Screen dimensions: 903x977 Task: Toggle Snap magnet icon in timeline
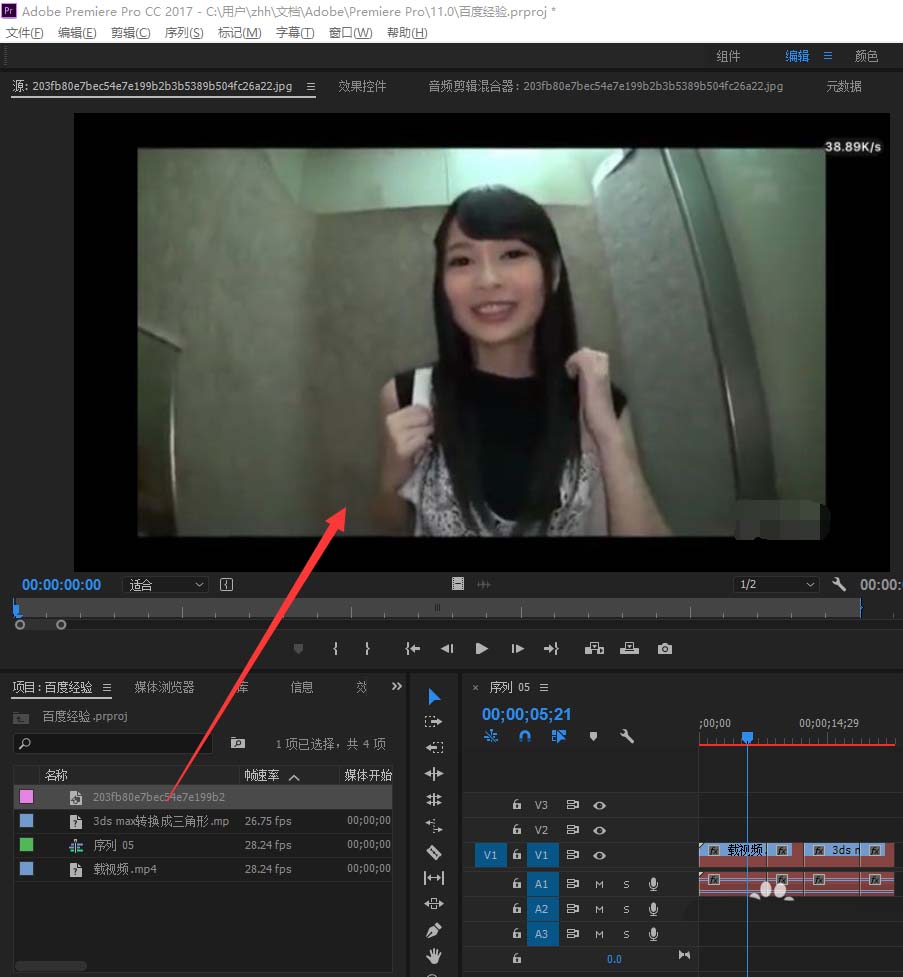pos(525,736)
